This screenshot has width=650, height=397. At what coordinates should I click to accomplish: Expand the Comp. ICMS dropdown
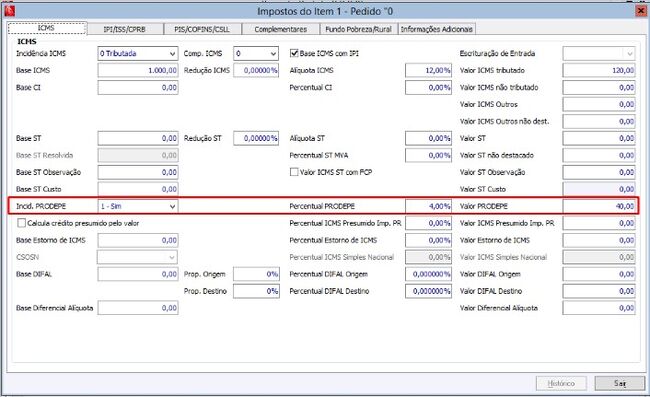(256, 53)
